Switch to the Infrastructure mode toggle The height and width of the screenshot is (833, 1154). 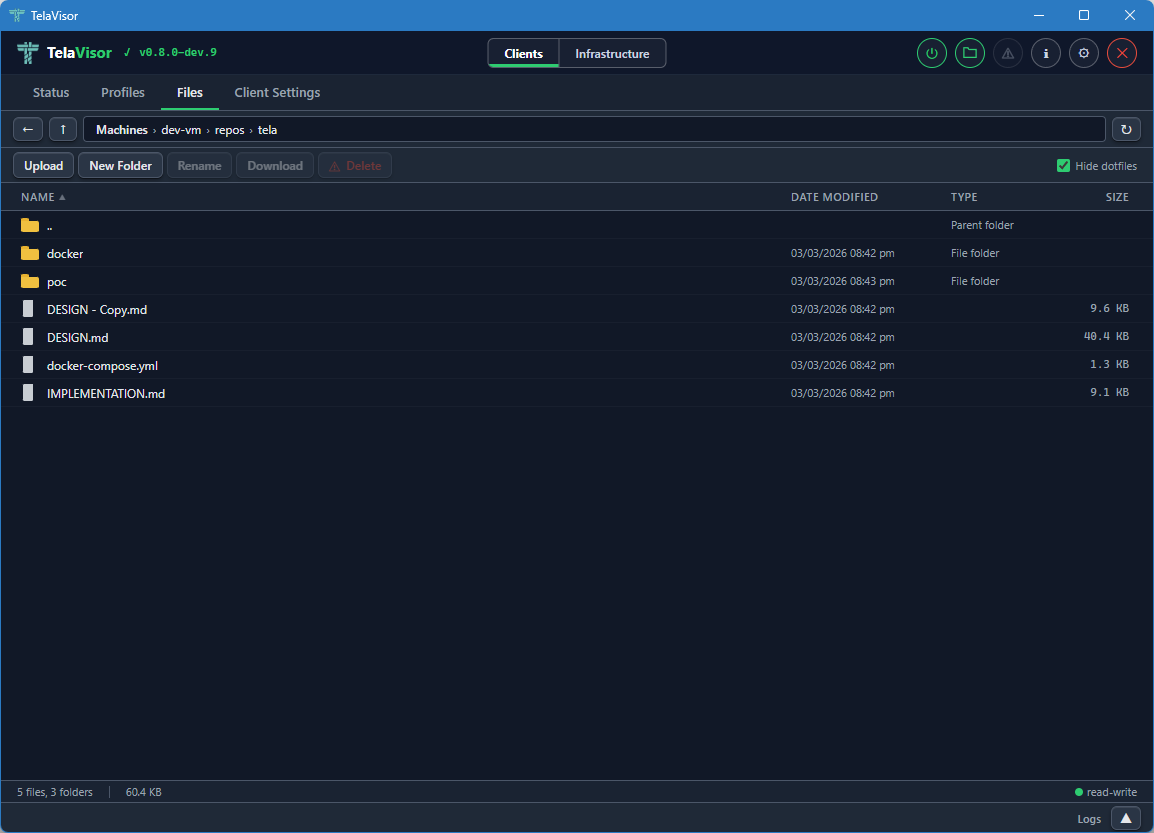point(612,54)
